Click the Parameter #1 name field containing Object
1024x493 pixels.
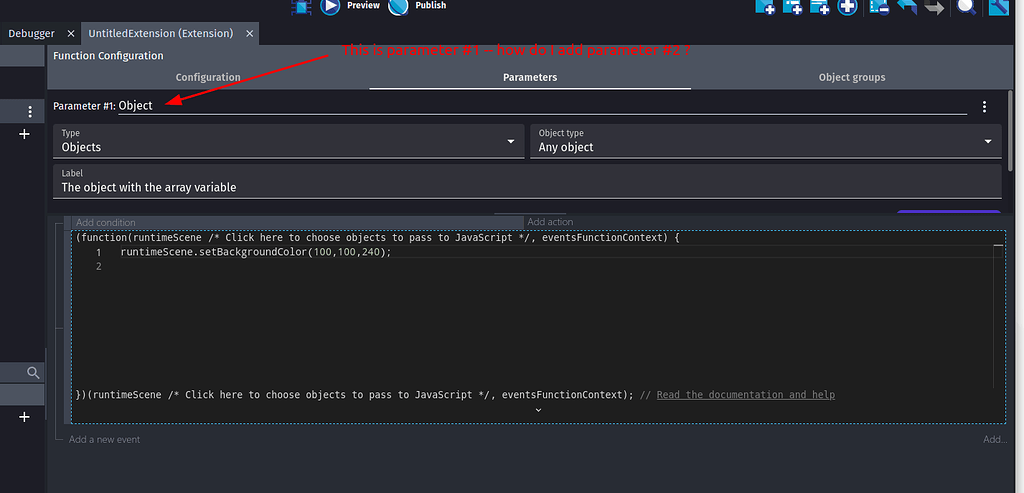click(x=542, y=106)
